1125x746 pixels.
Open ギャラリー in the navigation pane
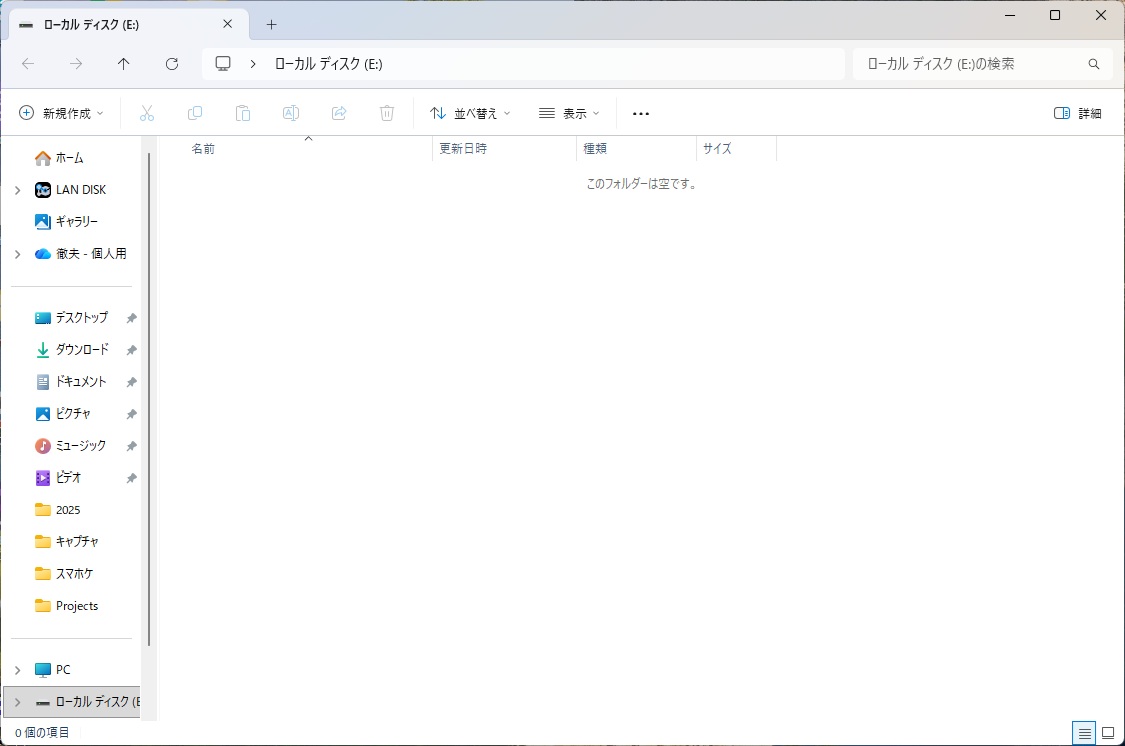(x=76, y=222)
